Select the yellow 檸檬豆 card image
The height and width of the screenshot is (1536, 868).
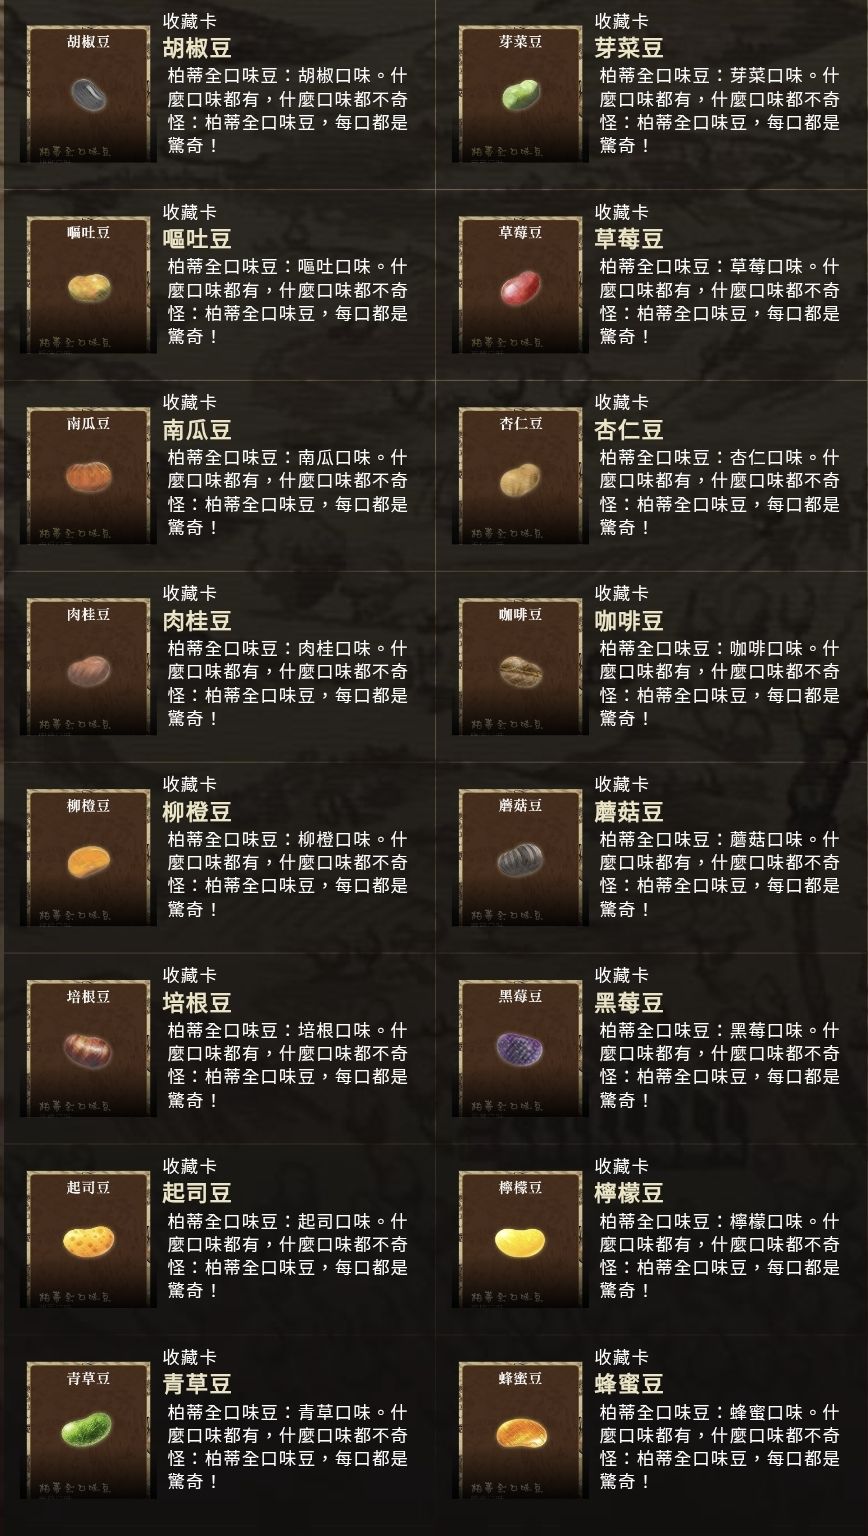pos(521,1239)
